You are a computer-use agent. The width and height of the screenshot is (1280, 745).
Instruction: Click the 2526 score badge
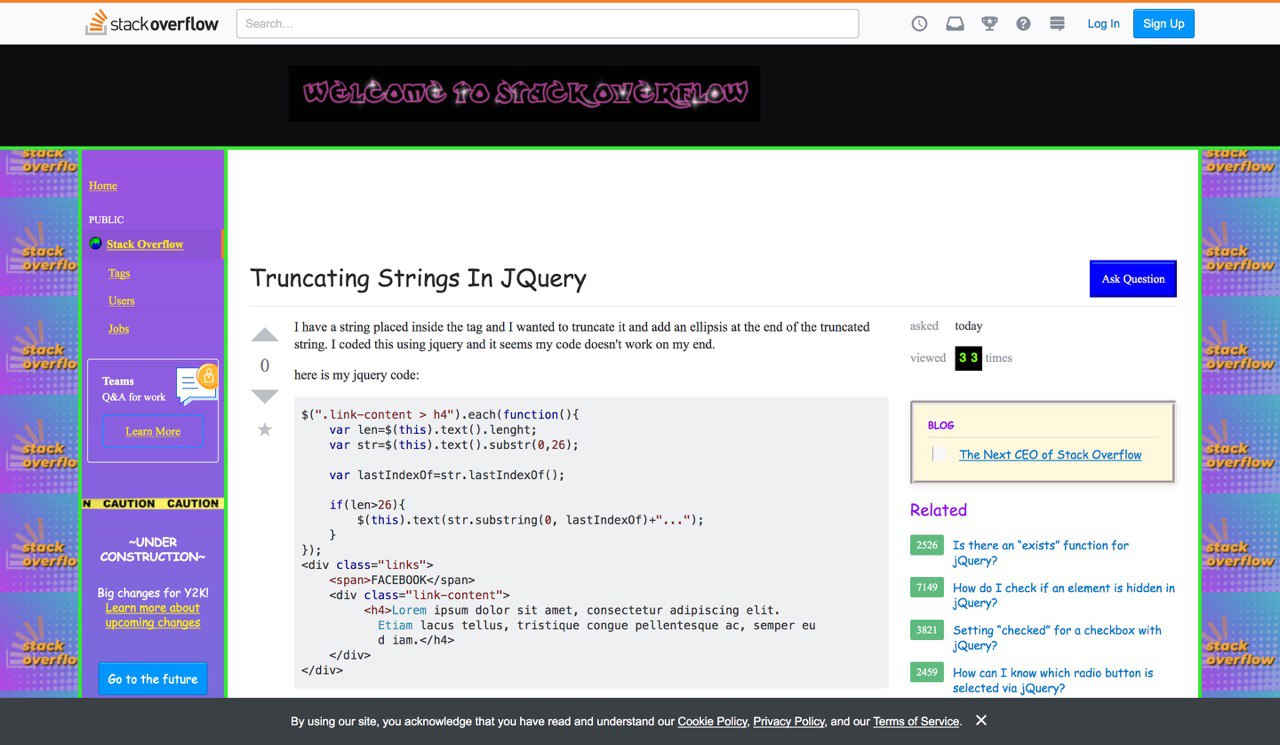click(927, 545)
